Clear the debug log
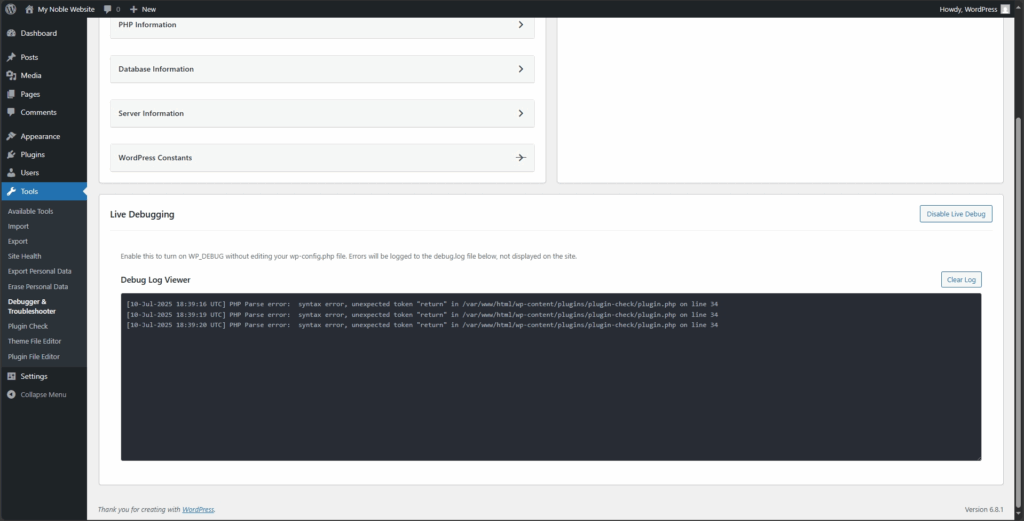 pos(961,280)
